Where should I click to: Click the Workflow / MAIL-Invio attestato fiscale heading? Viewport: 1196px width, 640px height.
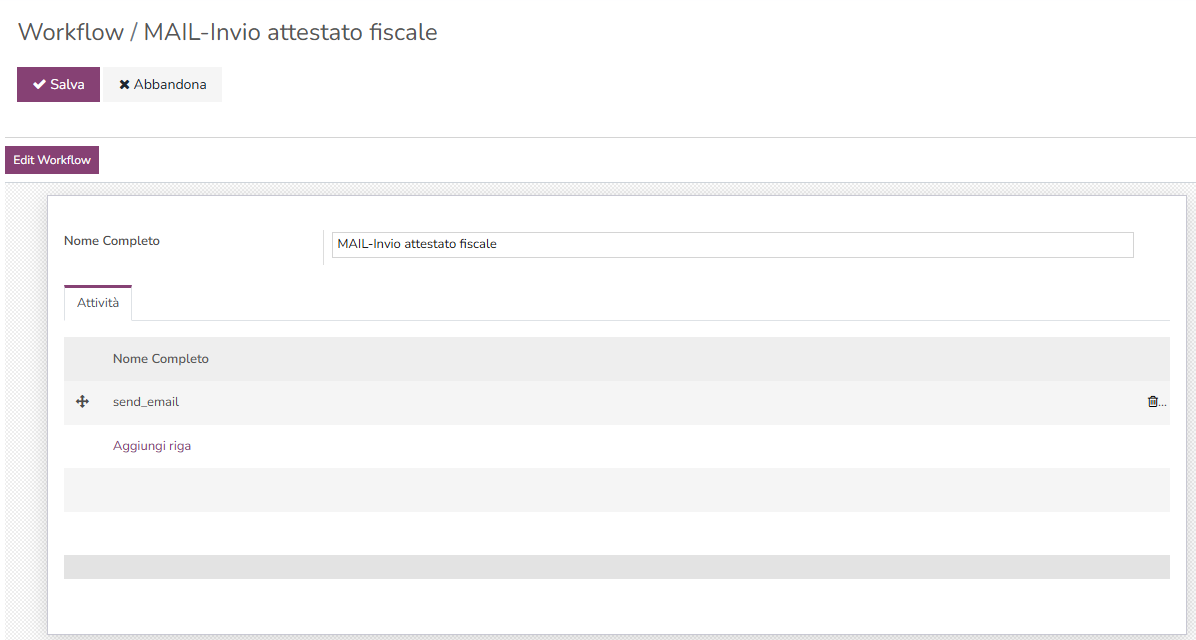(x=227, y=31)
